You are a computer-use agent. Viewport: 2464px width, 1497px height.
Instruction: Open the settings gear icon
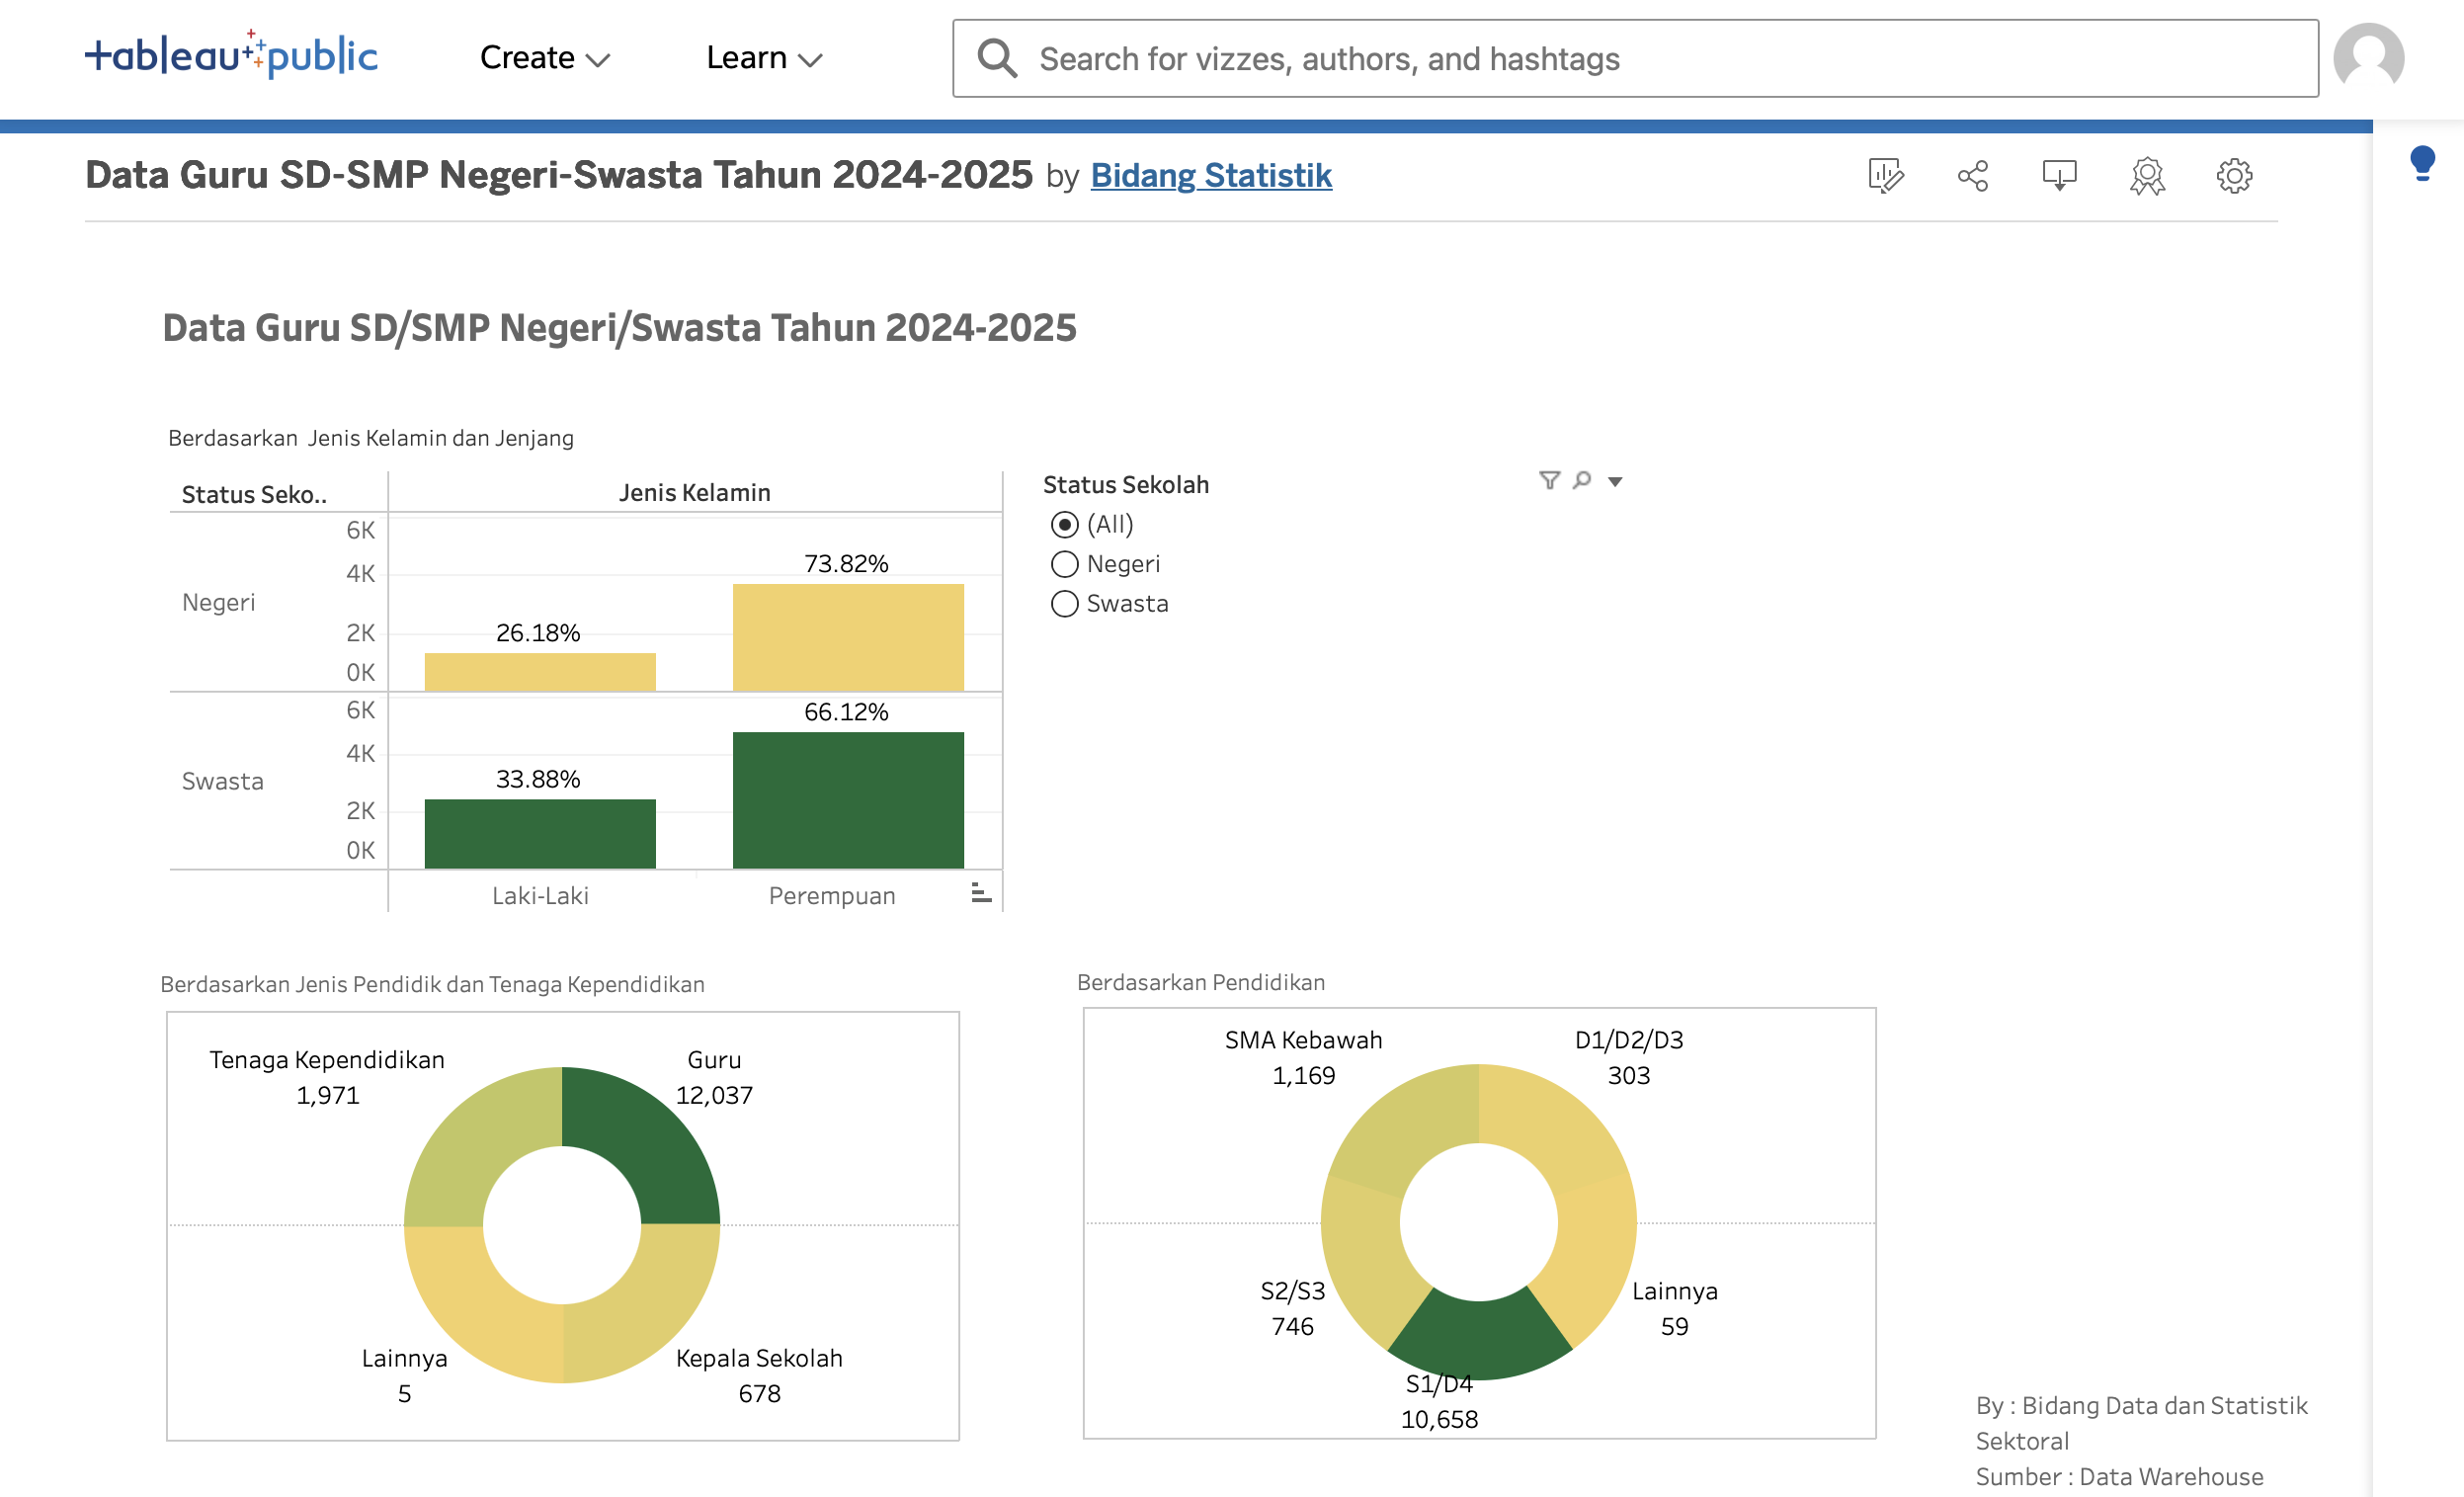(x=2233, y=176)
